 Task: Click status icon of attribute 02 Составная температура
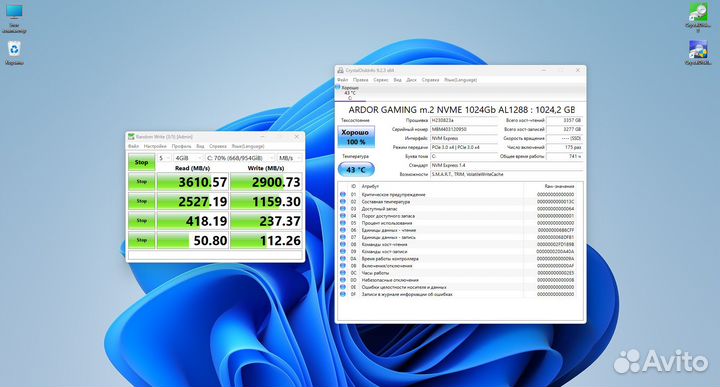coord(343,202)
